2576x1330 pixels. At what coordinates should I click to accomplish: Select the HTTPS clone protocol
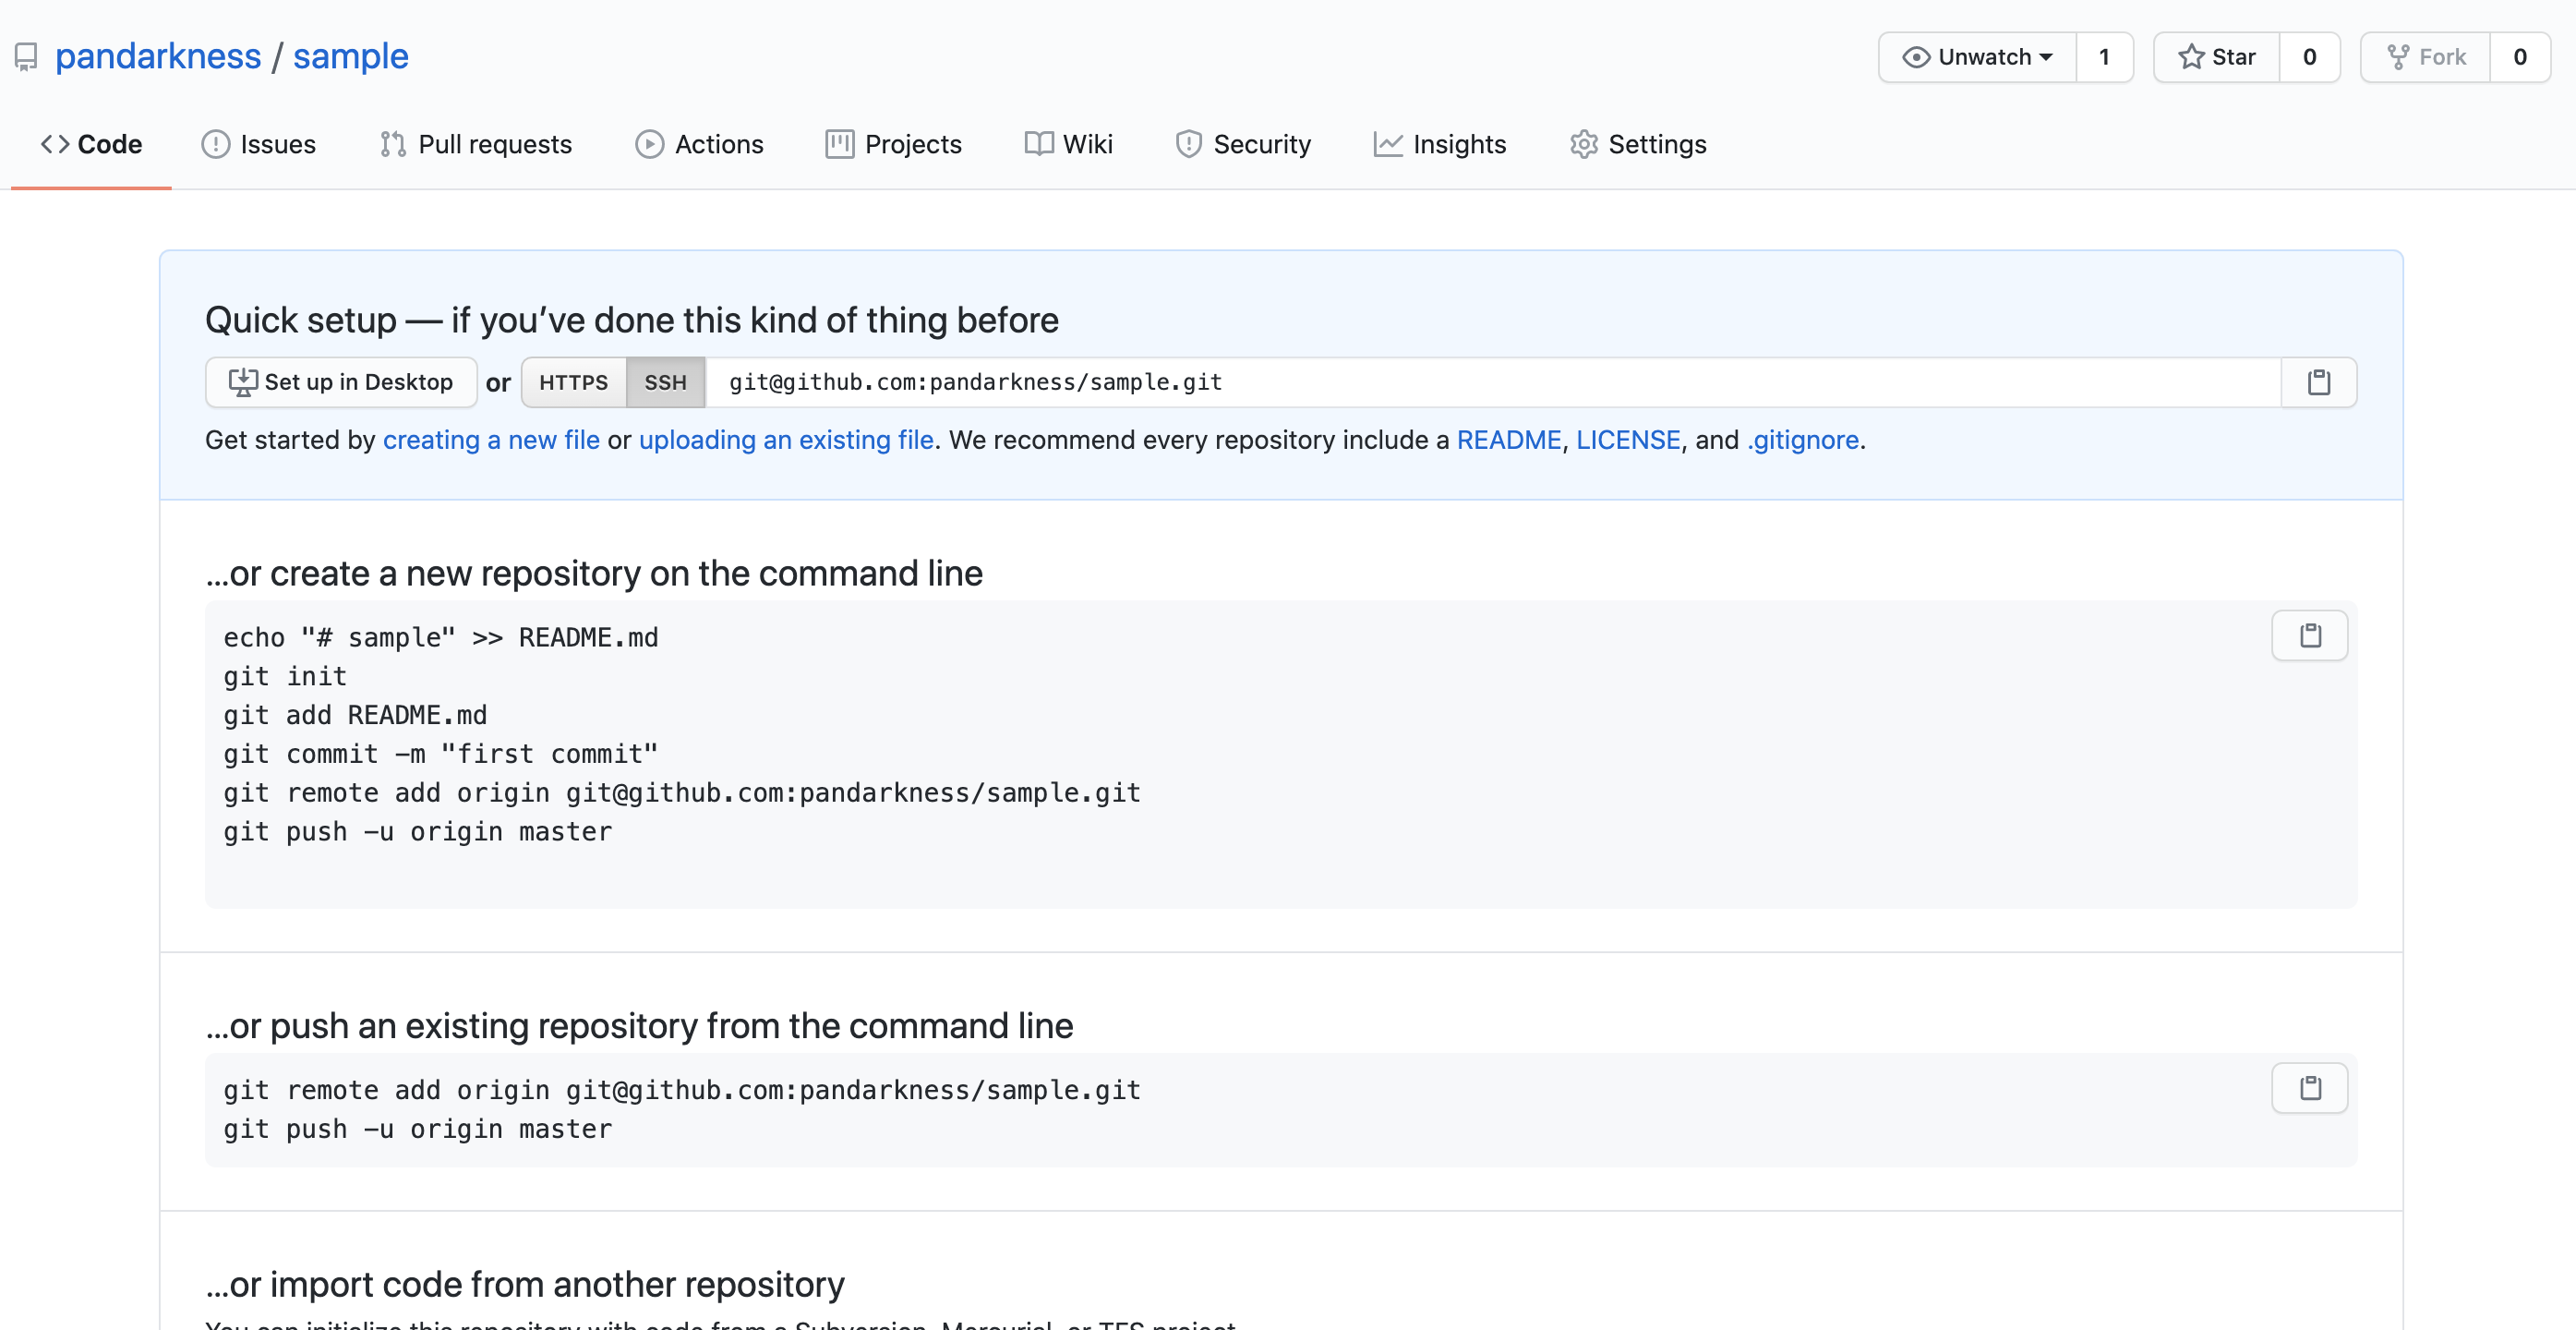click(x=573, y=382)
